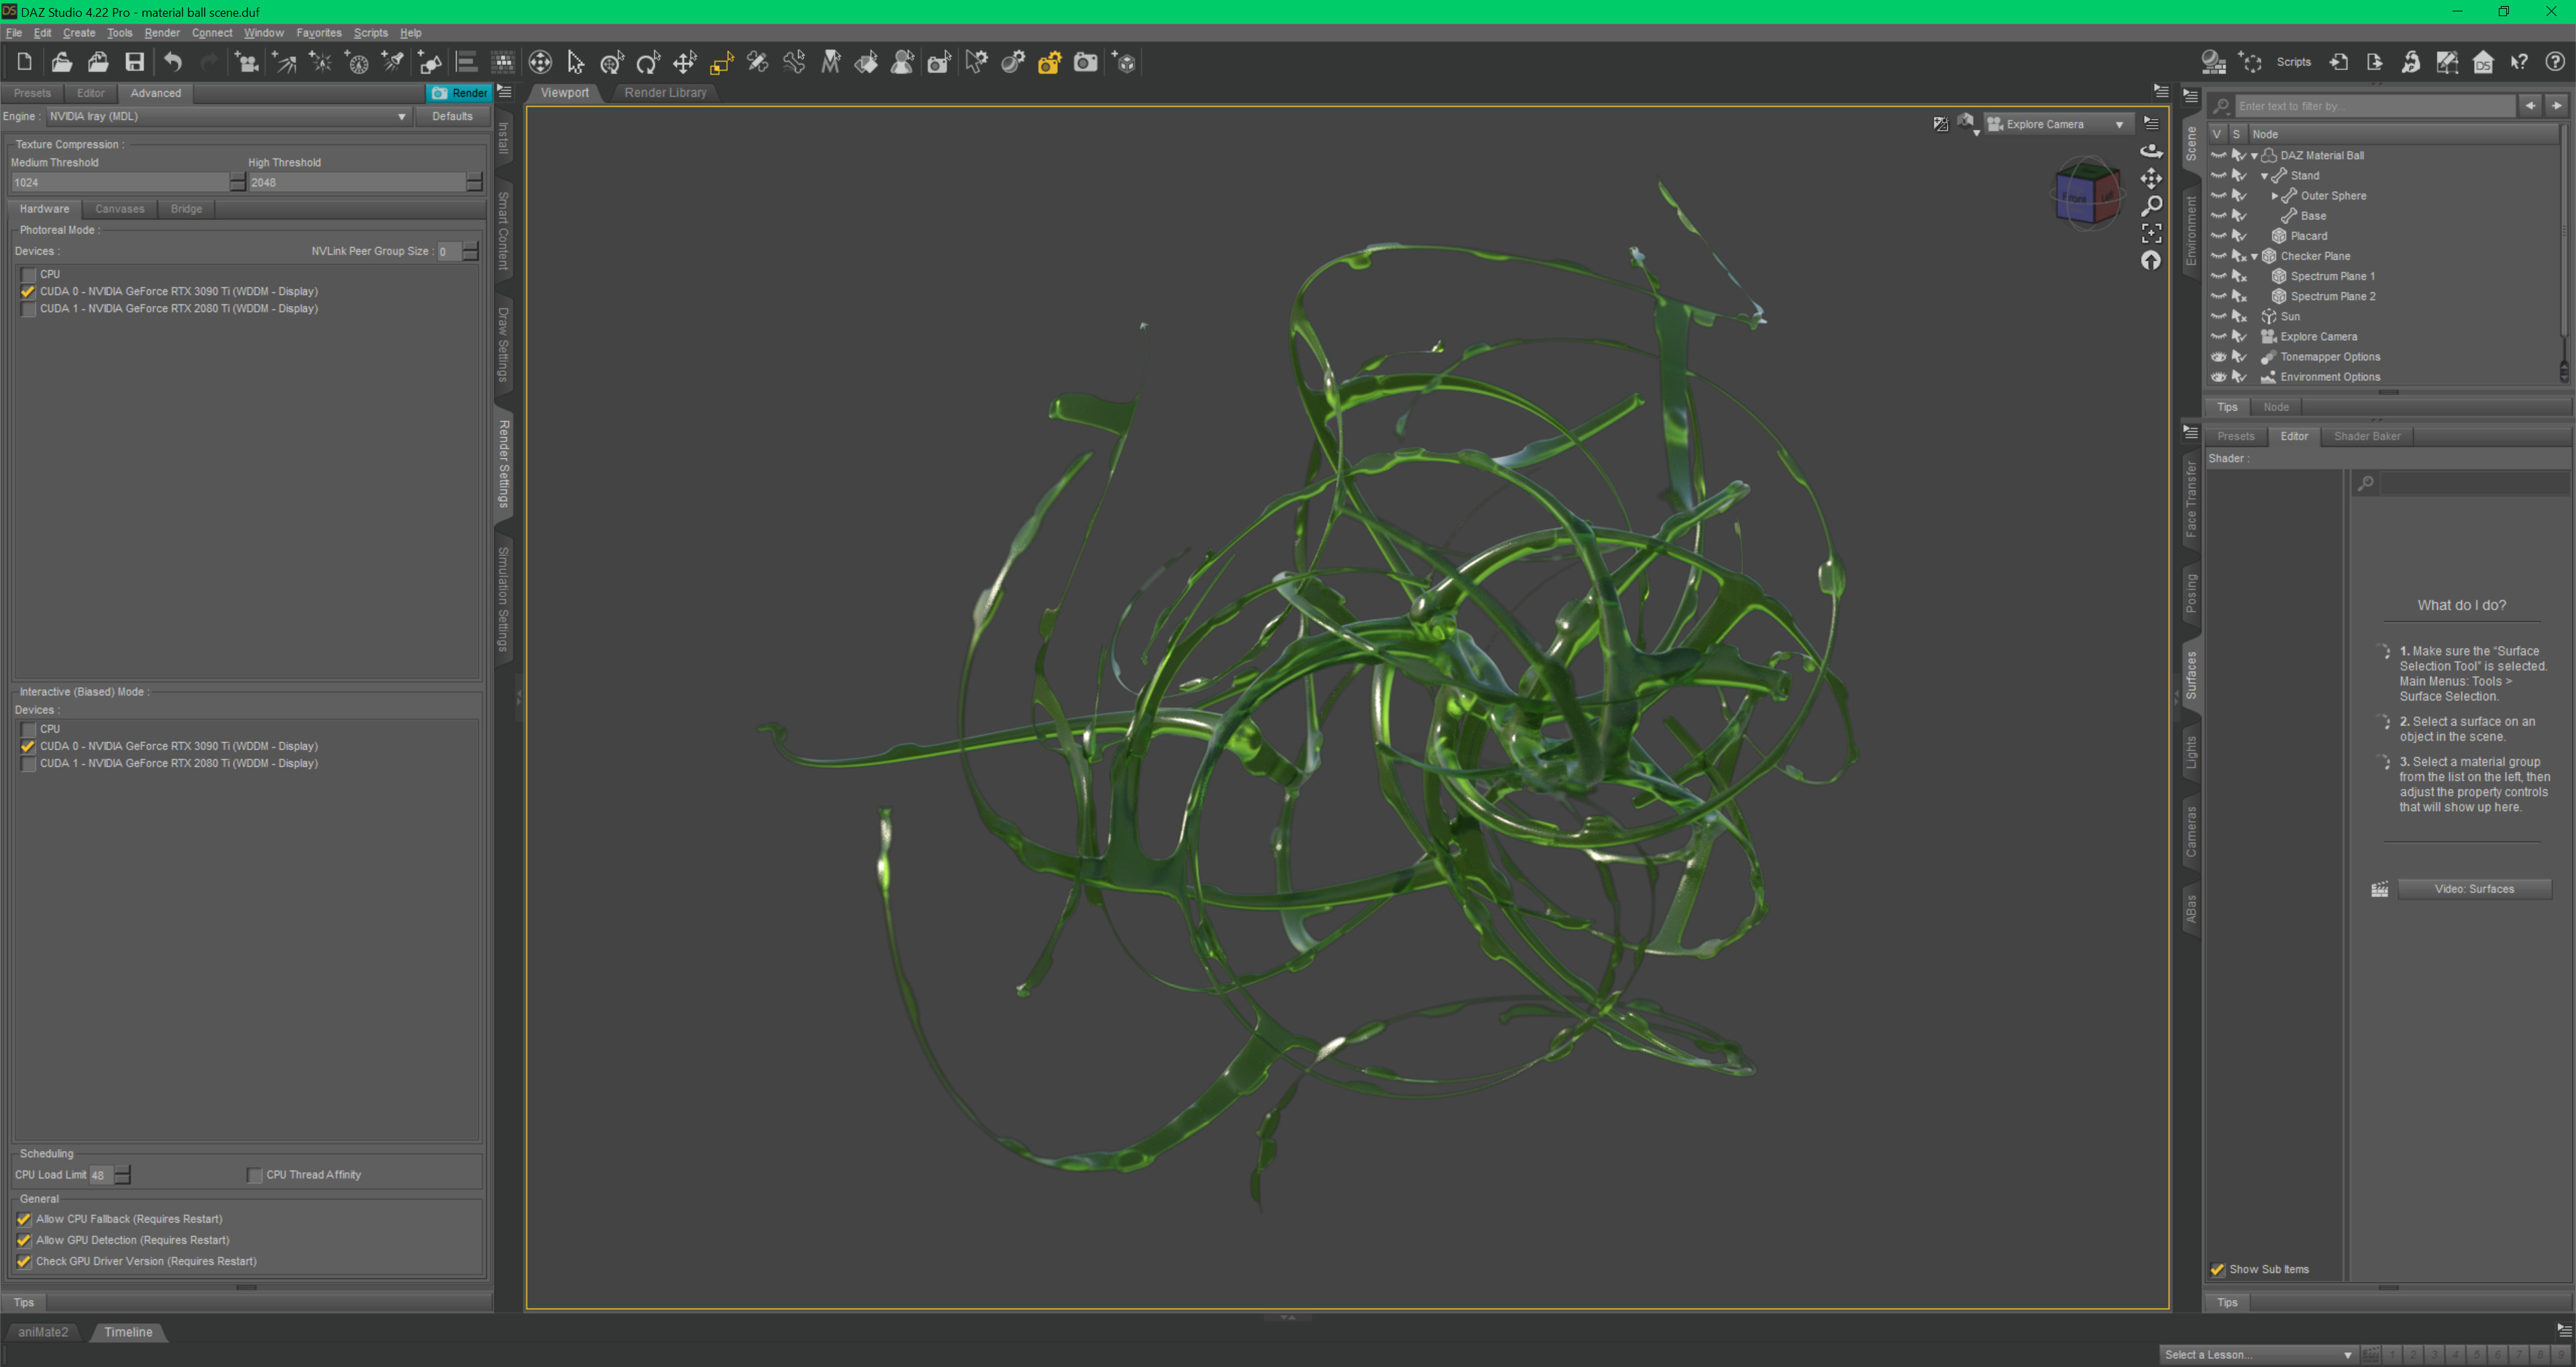This screenshot has height=1367, width=2576.
Task: Select the Universal tool icon
Action: click(x=612, y=62)
